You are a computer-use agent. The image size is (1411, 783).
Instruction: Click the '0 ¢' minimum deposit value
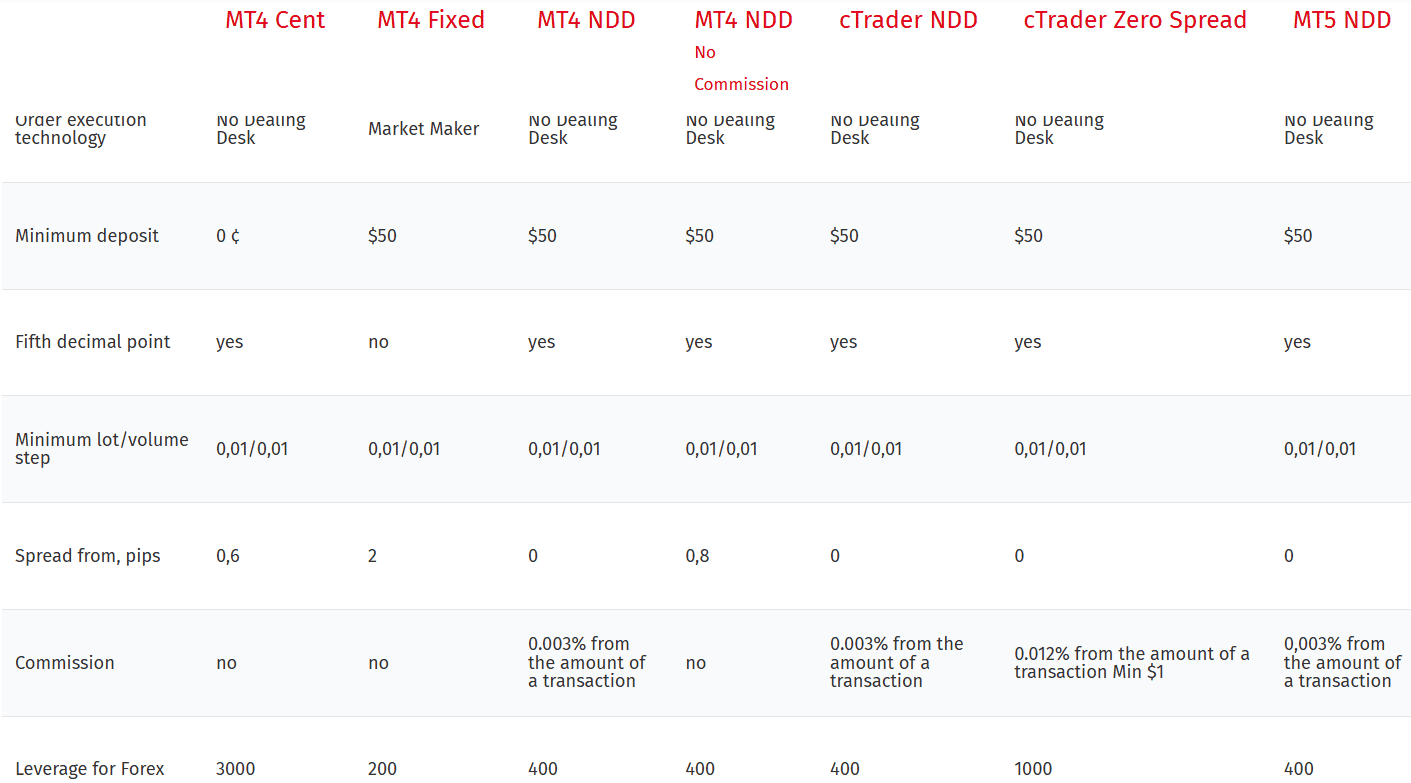pyautogui.click(x=228, y=236)
